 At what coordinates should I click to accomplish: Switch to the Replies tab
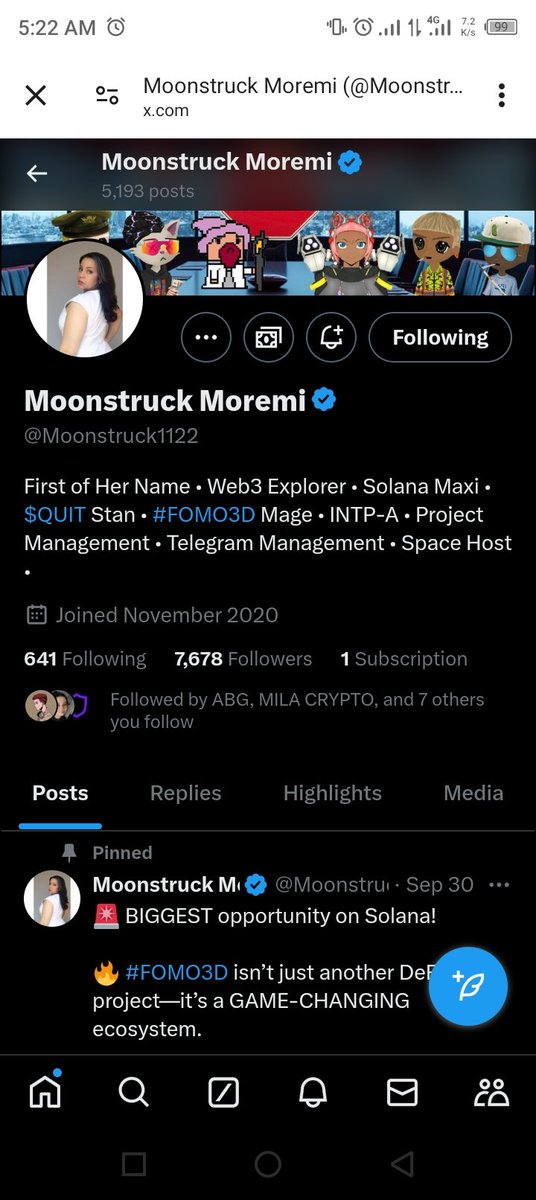[x=185, y=793]
